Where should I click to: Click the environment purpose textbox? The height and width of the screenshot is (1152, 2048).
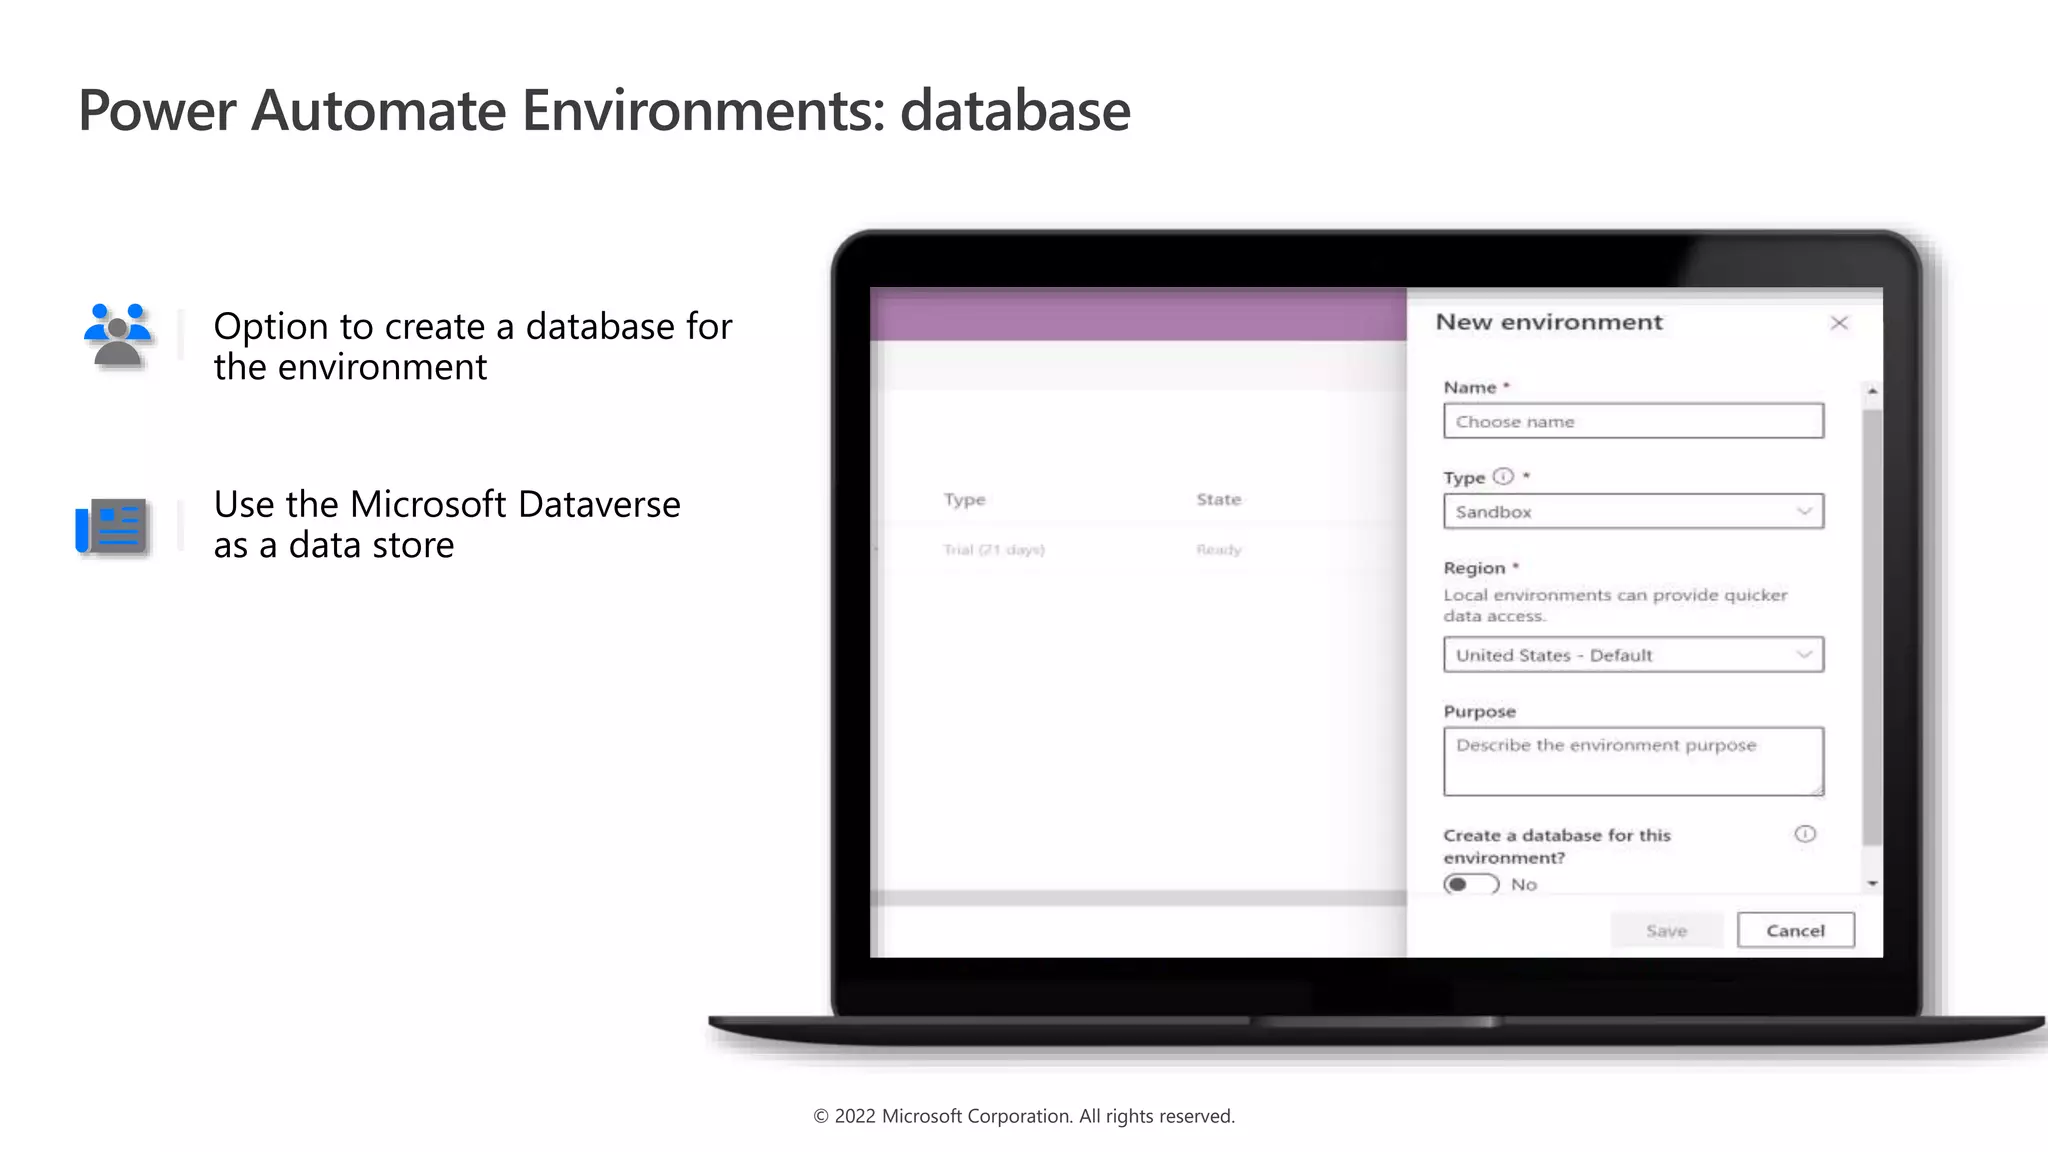point(1633,761)
